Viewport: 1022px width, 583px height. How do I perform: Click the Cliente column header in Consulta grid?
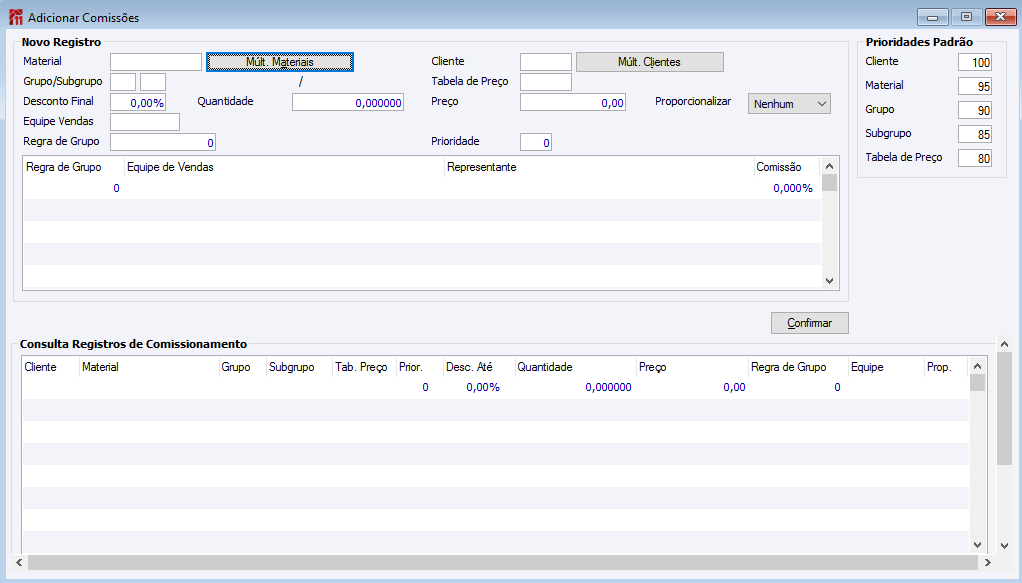(51, 367)
